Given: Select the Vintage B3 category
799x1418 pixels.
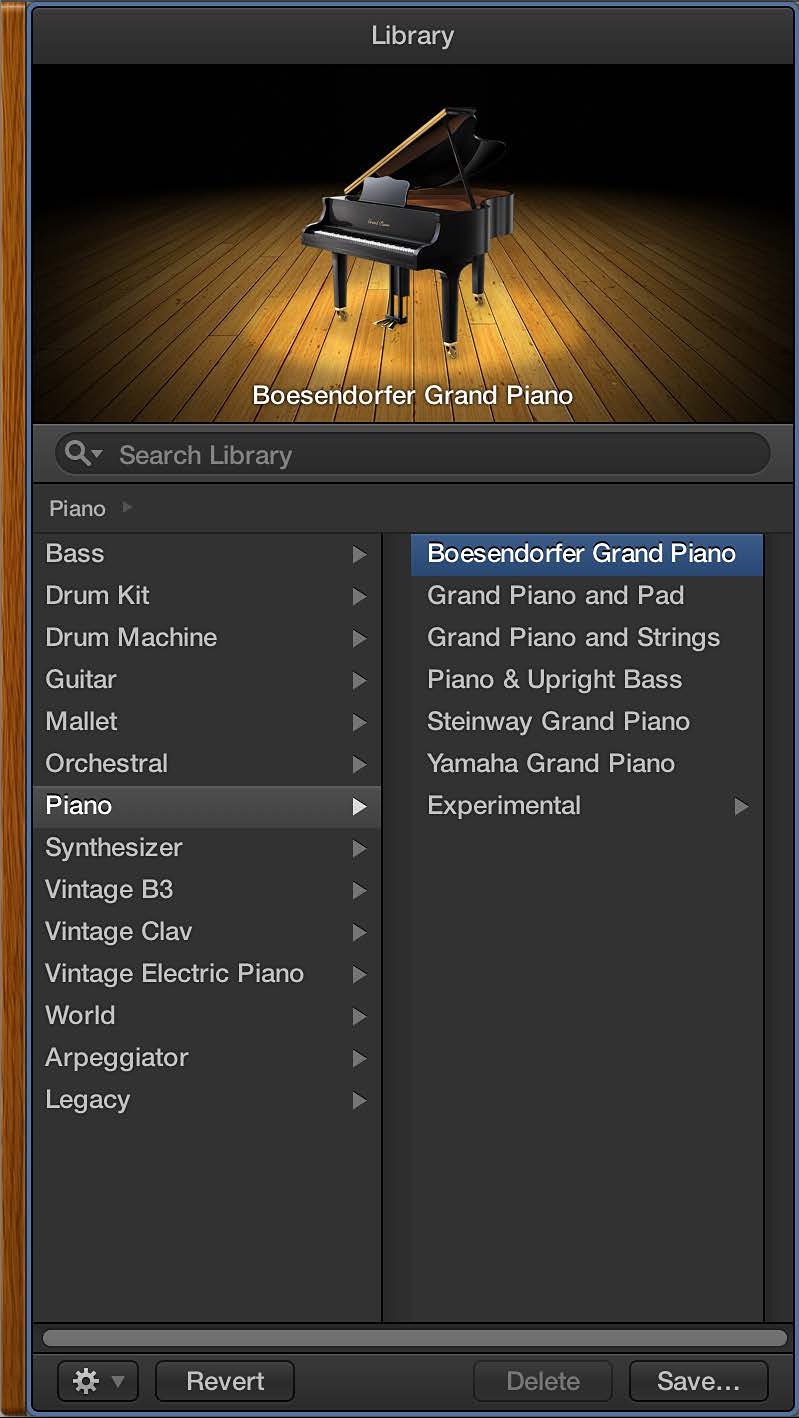Looking at the screenshot, I should (x=207, y=890).
